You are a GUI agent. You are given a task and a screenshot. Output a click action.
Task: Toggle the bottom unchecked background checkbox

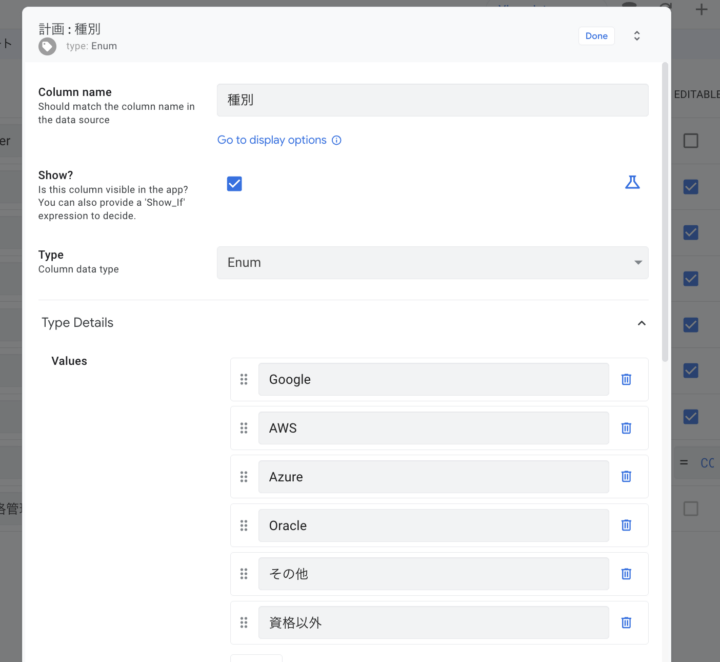[x=691, y=509]
